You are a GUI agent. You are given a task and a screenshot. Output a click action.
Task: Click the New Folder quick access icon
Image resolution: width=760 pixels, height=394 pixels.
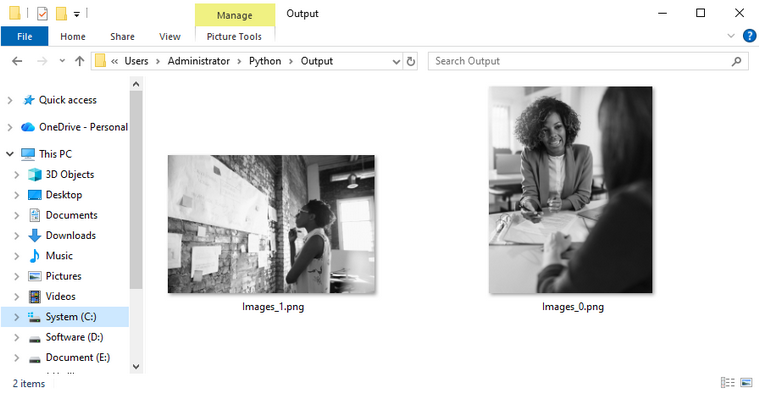61,14
